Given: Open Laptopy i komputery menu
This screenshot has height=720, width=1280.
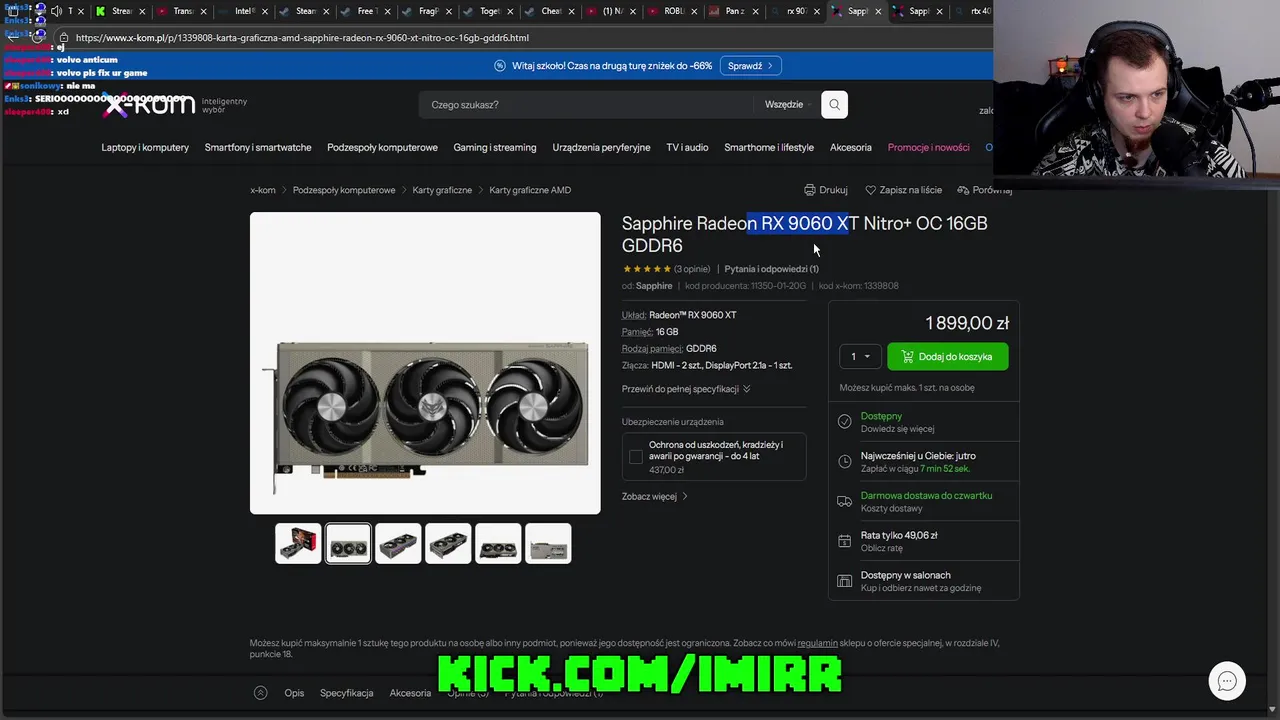Looking at the screenshot, I should [x=145, y=147].
